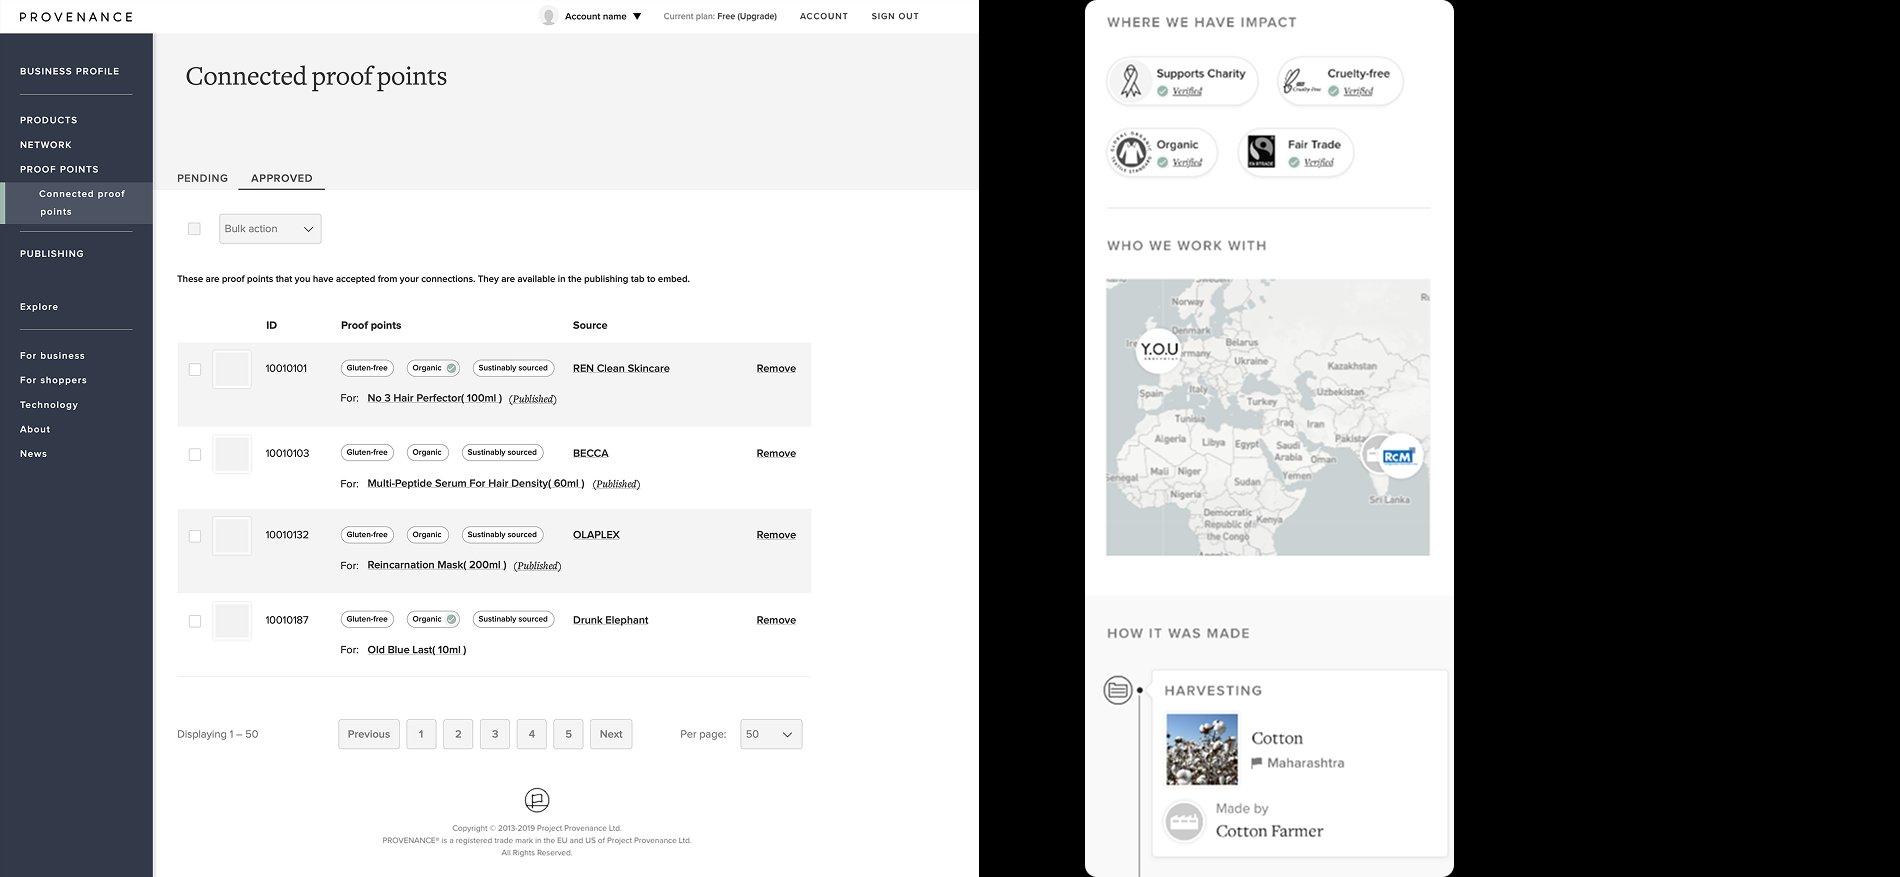
Task: Remove the REN Clean Skincare row
Action: 776,368
